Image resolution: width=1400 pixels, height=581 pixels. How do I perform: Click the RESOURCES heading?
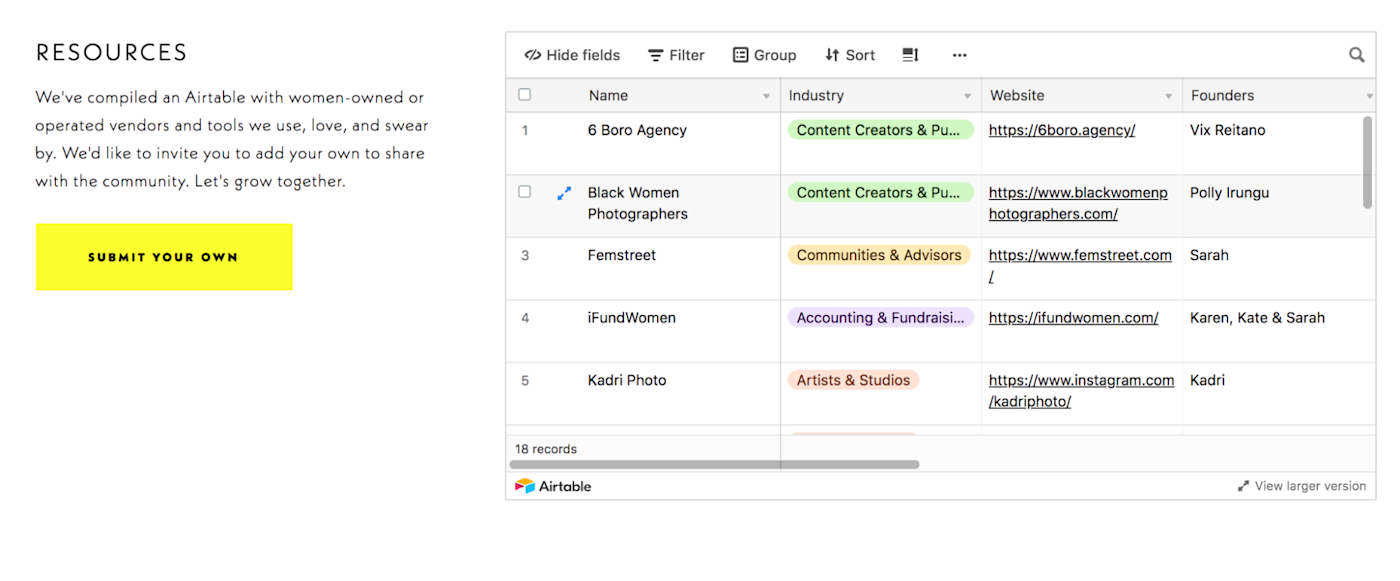coord(112,53)
